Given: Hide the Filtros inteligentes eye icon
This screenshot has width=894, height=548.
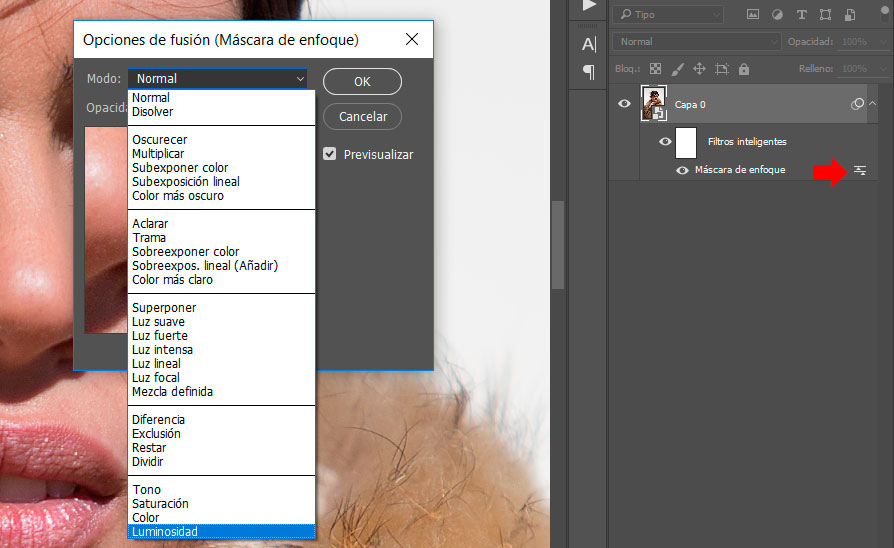Looking at the screenshot, I should [x=665, y=142].
